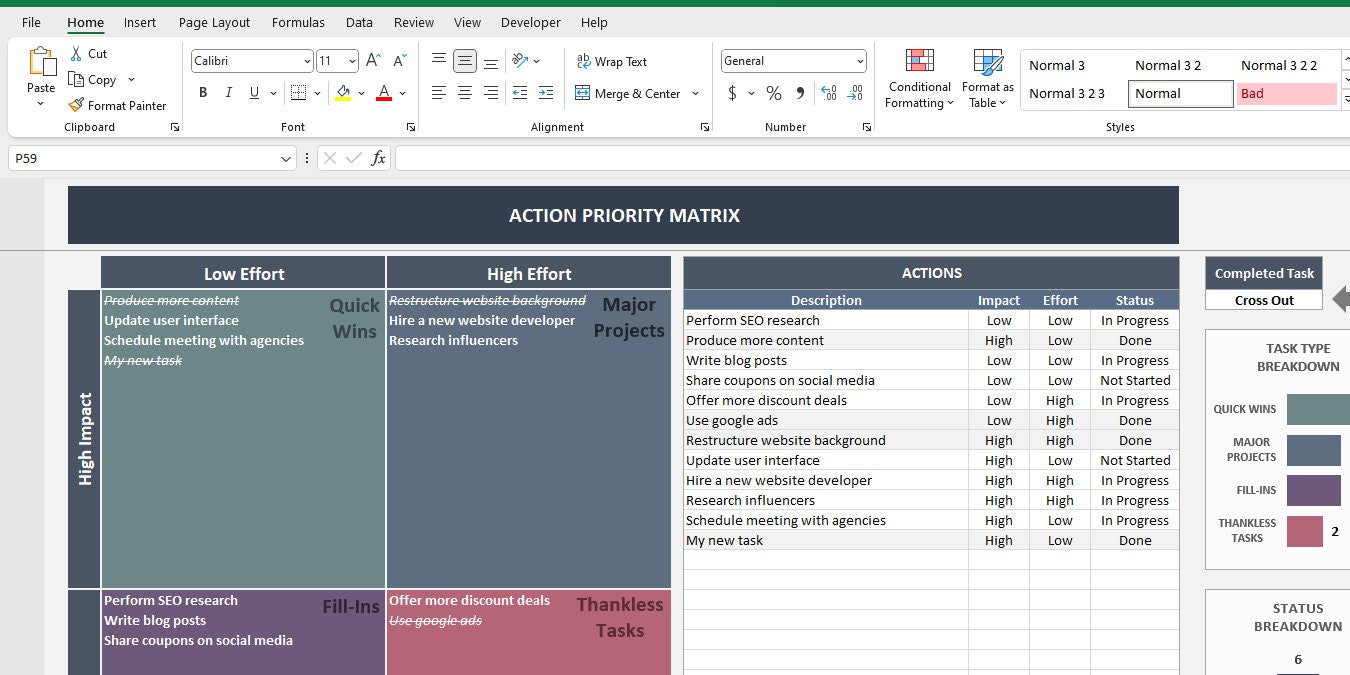Screen dimensions: 1350x675
Task: Apply the Bad cell style
Action: coord(1287,93)
